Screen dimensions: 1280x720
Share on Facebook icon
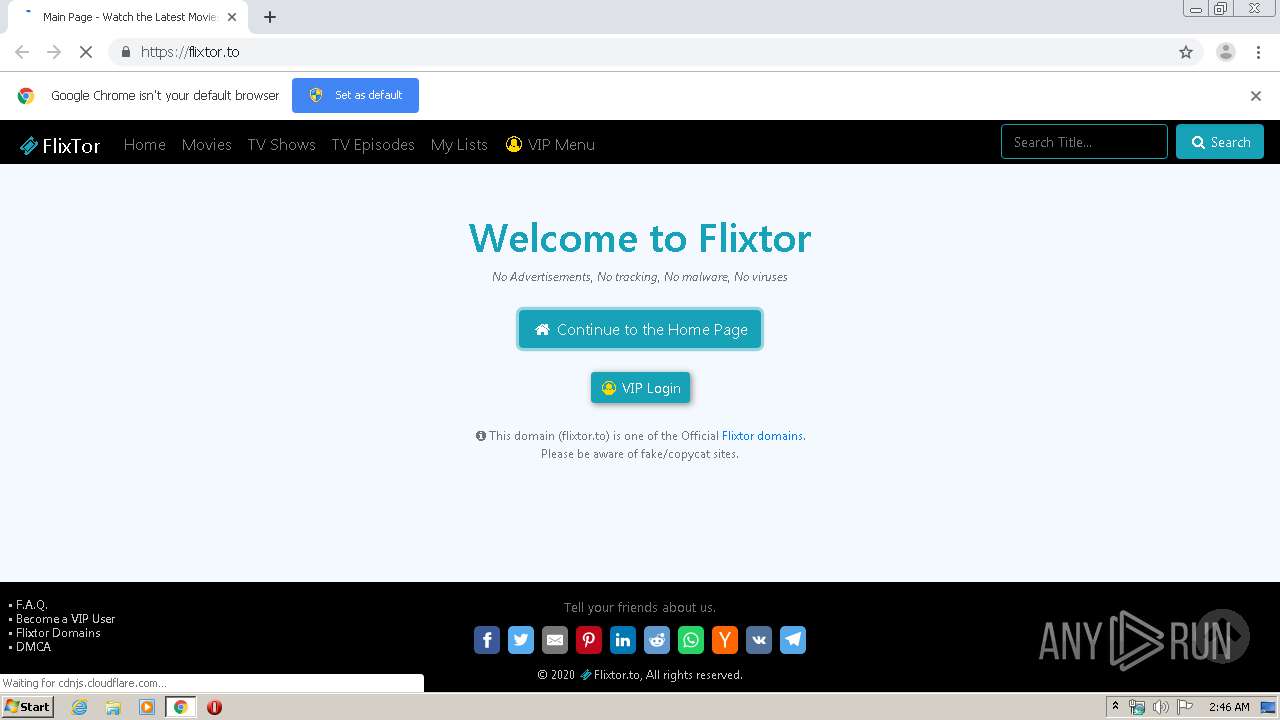(487, 640)
